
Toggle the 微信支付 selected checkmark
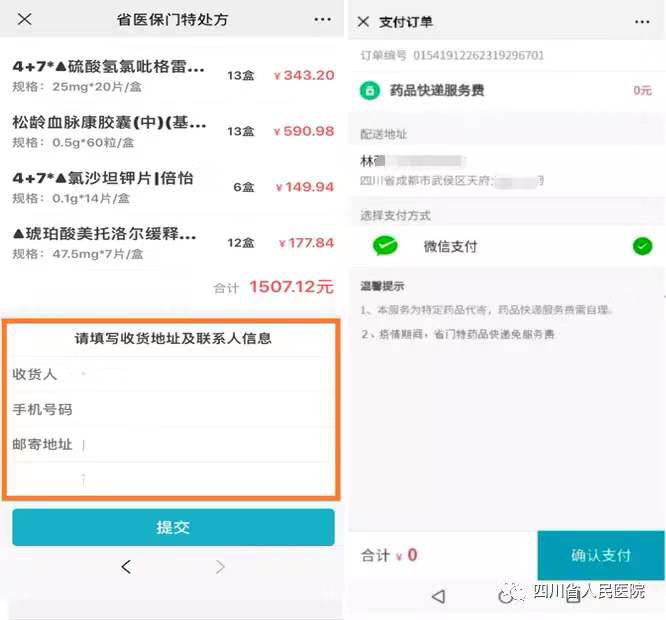(642, 246)
